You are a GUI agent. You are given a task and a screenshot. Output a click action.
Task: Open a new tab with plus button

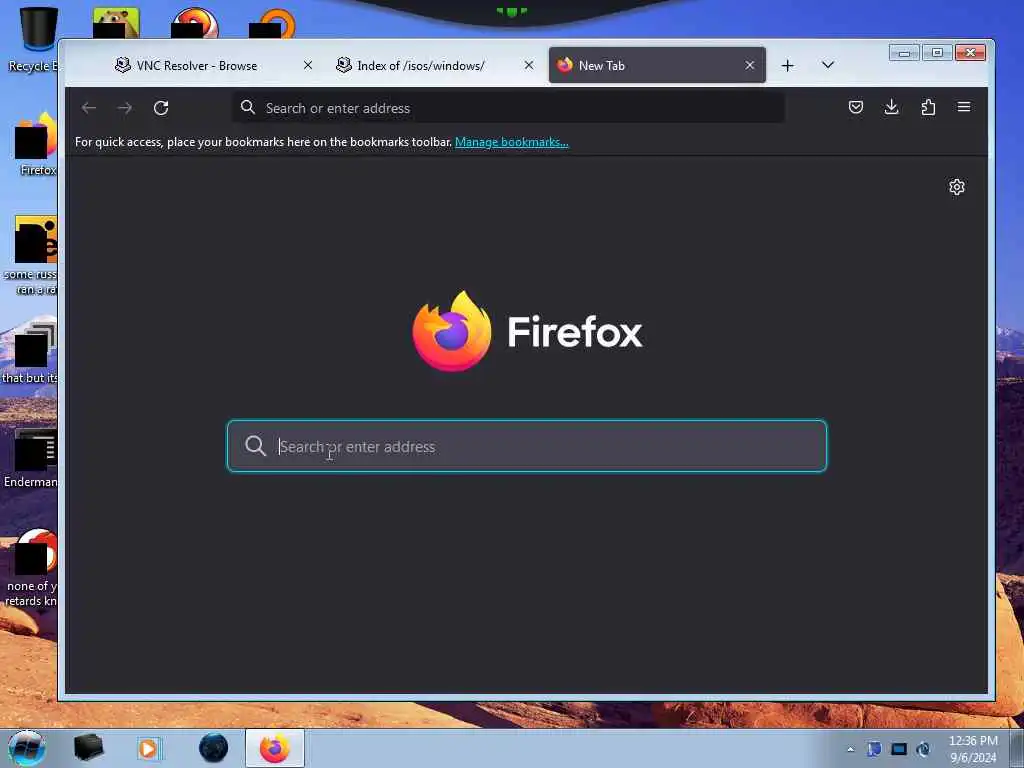point(788,65)
